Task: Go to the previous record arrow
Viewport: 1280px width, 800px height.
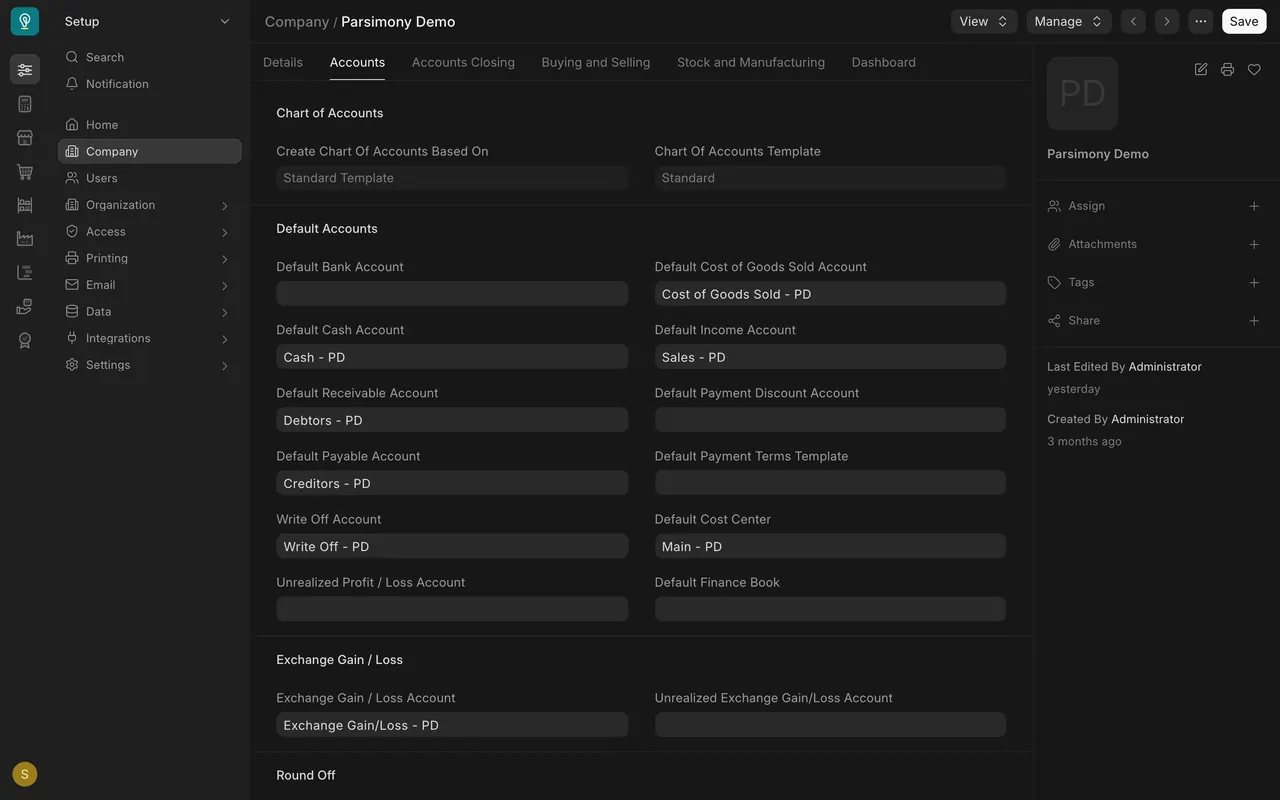Action: 1133,21
